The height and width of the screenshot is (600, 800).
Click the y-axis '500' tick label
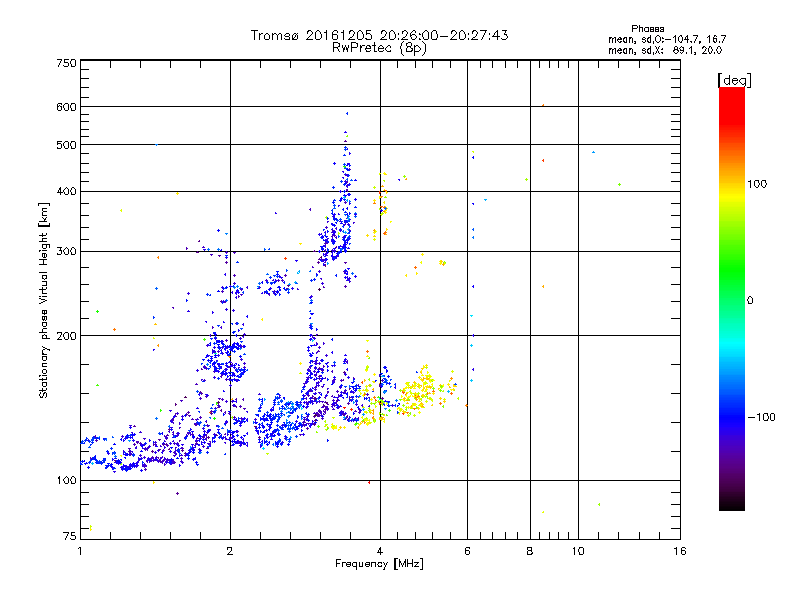click(66, 145)
